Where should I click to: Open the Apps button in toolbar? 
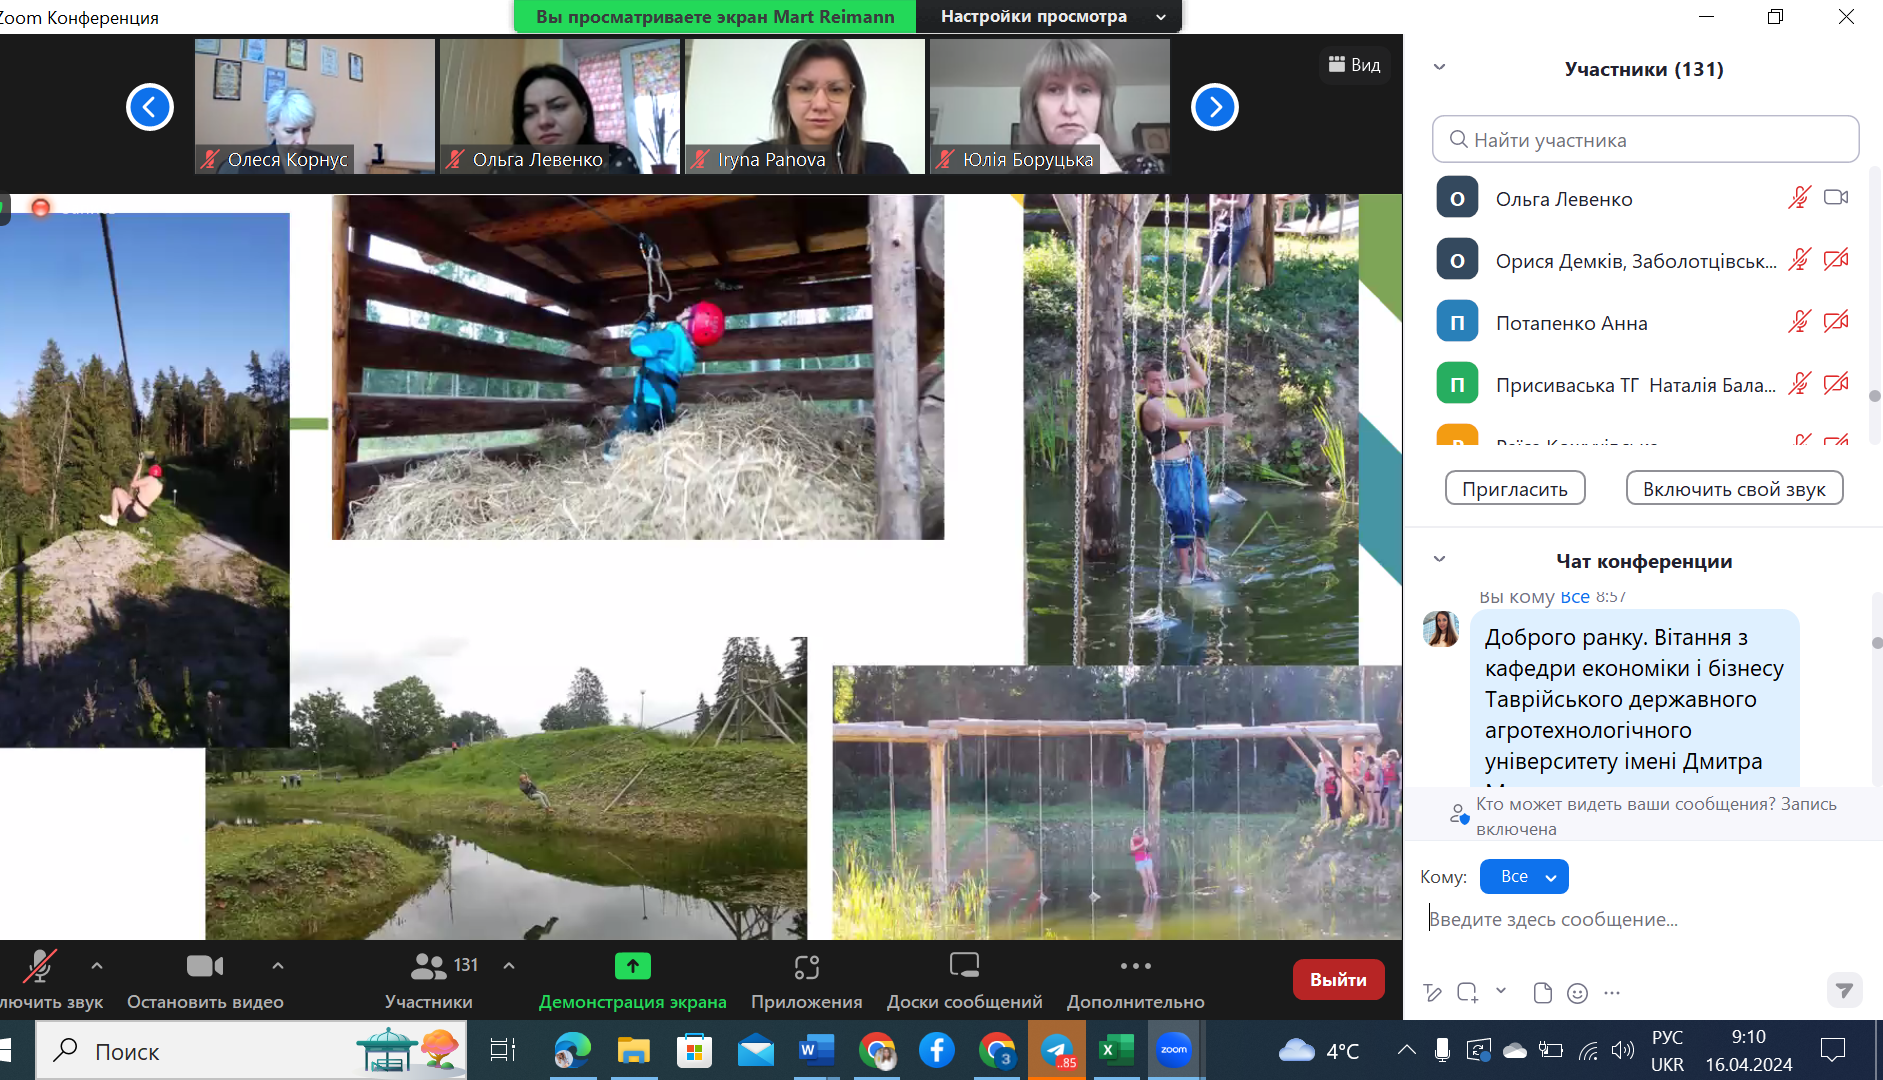807,980
